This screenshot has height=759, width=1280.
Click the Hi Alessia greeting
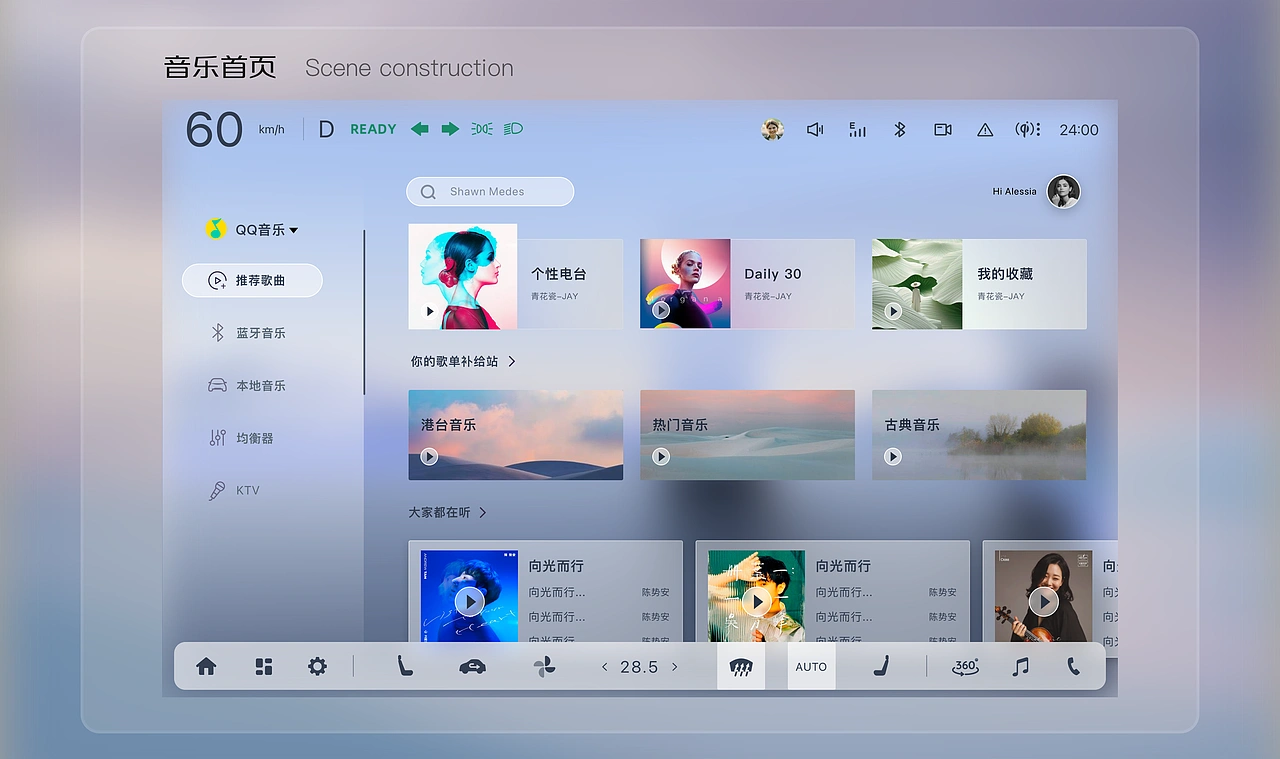coord(1014,191)
